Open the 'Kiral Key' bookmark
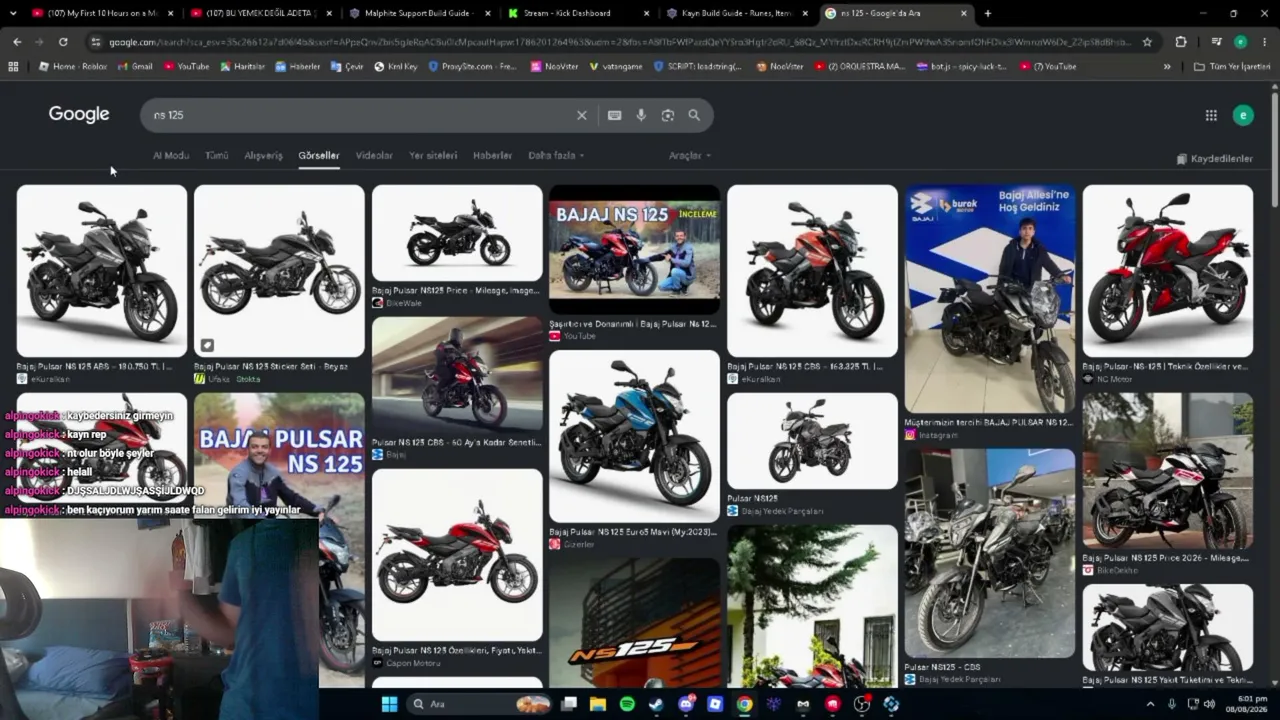 (395, 66)
